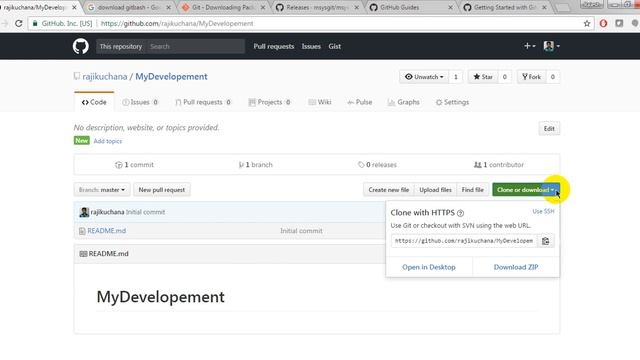Copy clone URL to clipboard
640x360 pixels.
click(x=545, y=241)
